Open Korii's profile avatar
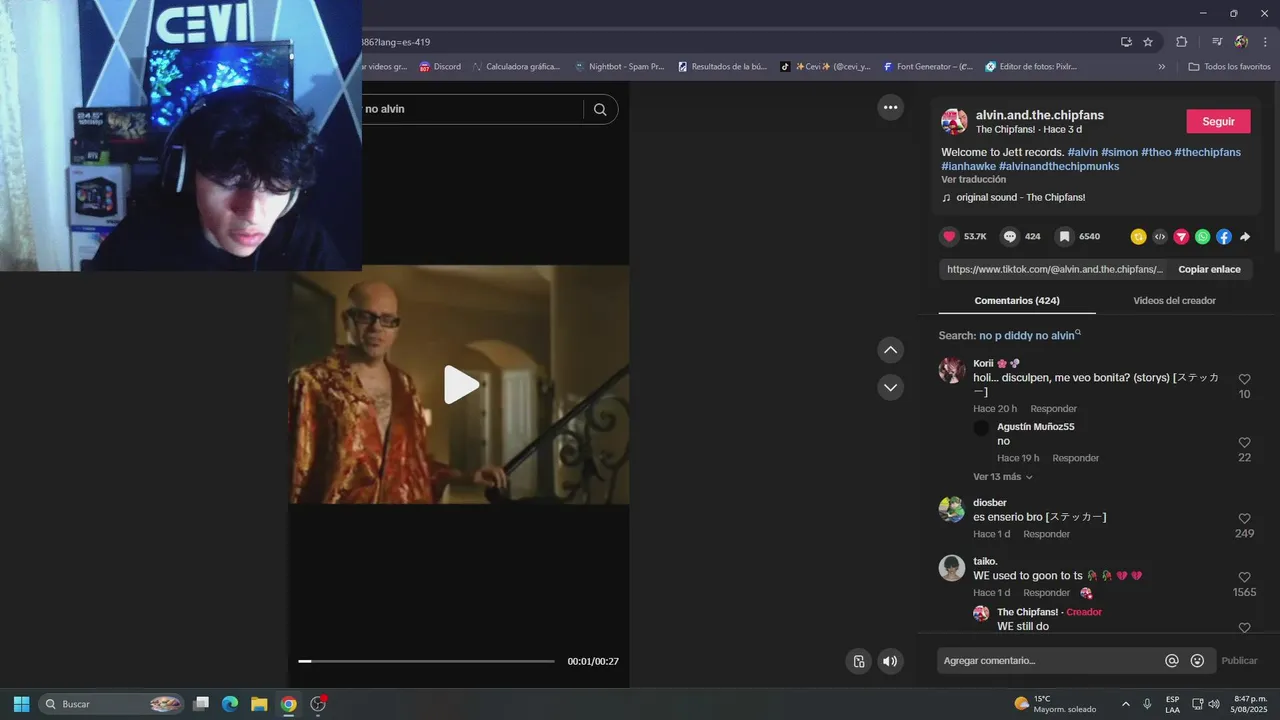 [x=952, y=370]
